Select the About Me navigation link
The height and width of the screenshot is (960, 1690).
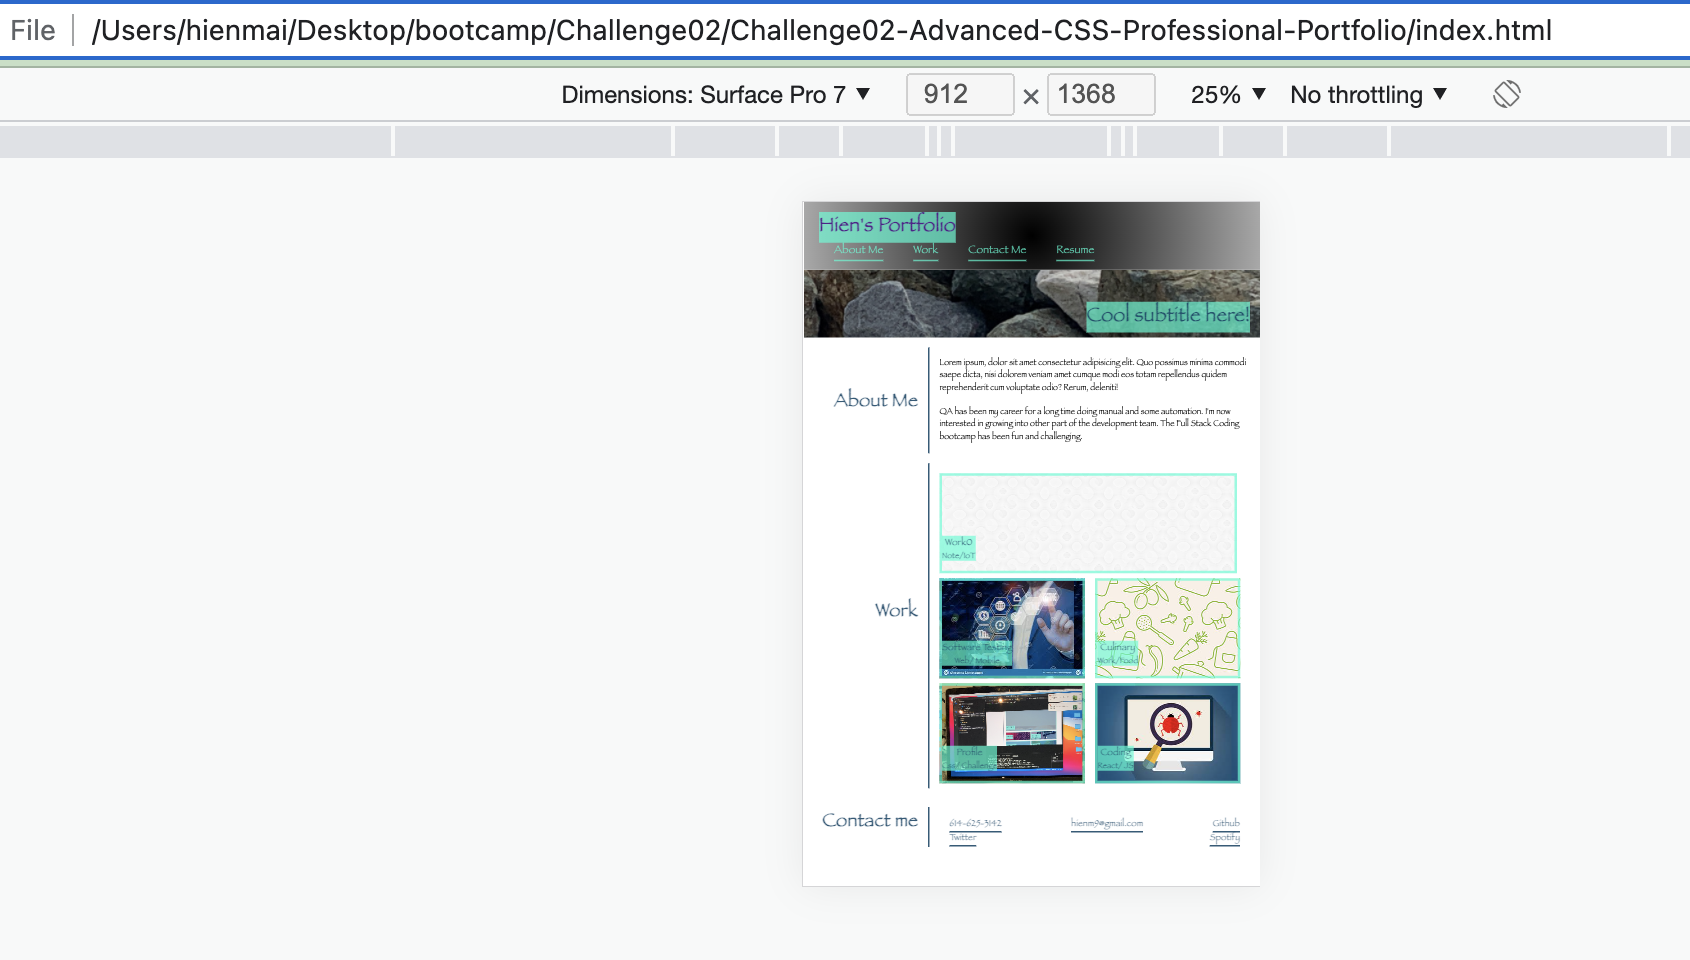tap(857, 250)
